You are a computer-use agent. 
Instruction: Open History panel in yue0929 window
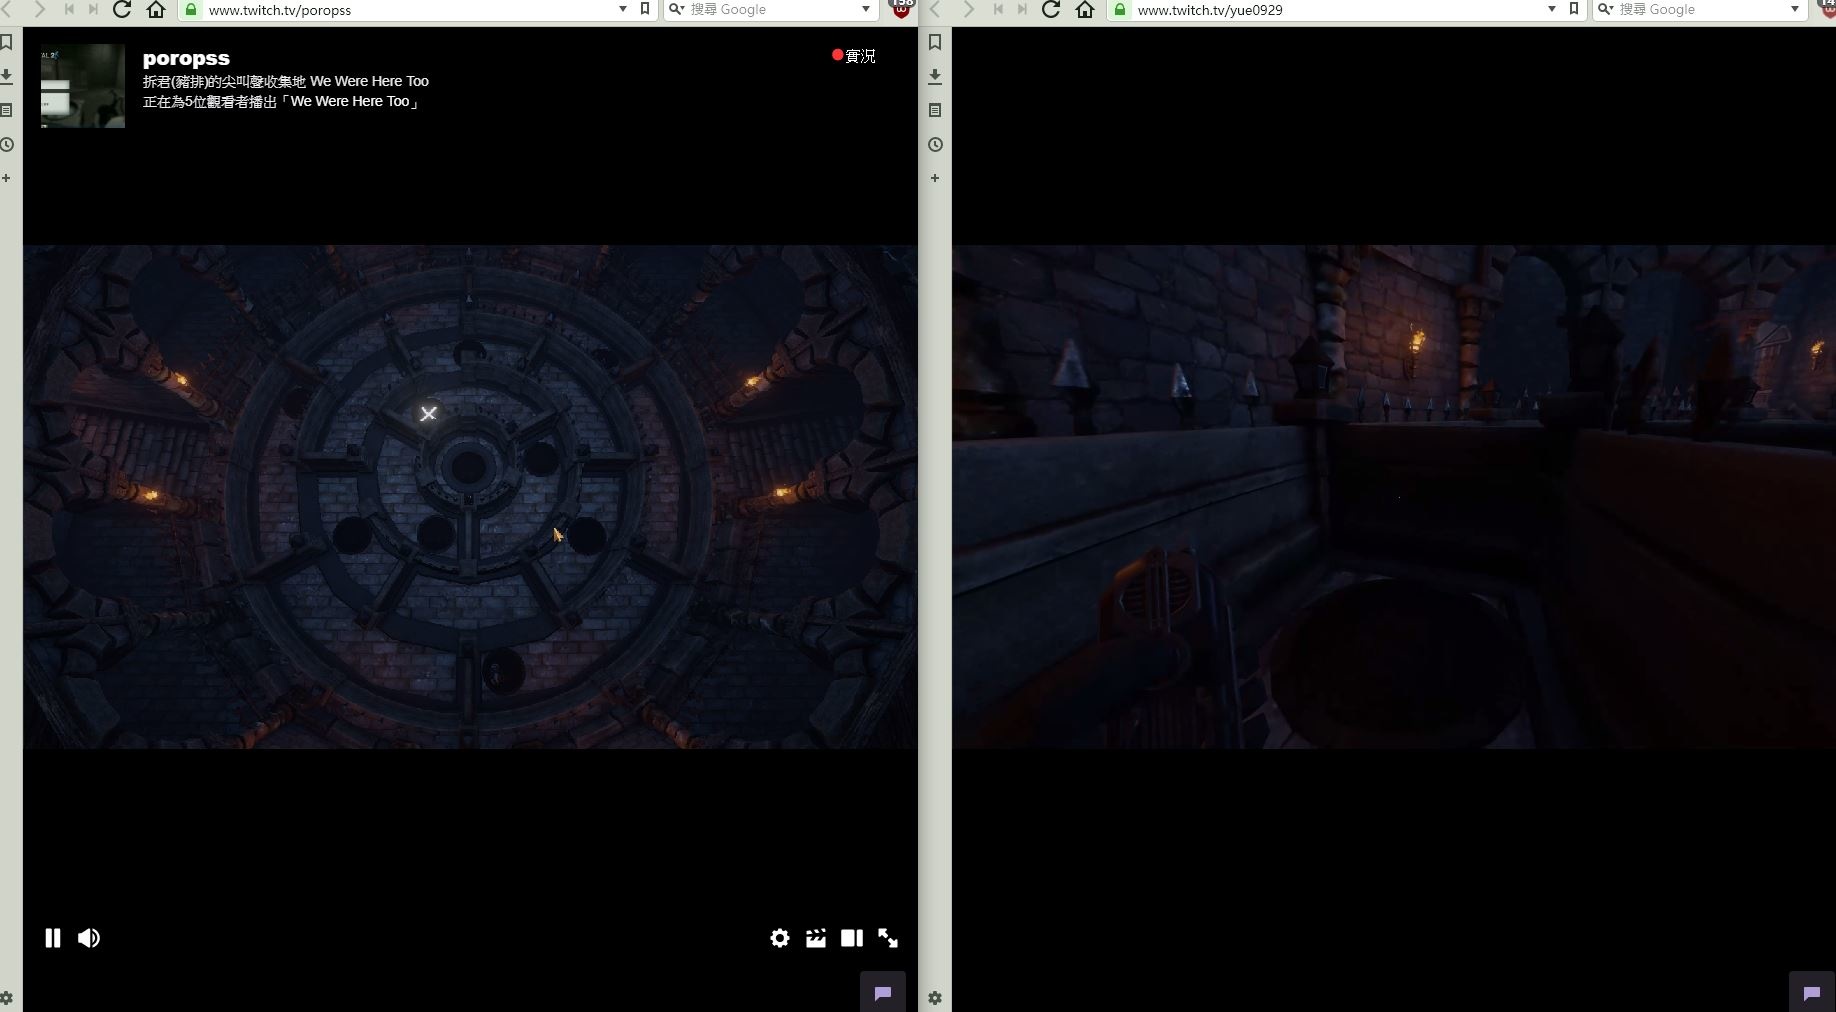pyautogui.click(x=935, y=144)
